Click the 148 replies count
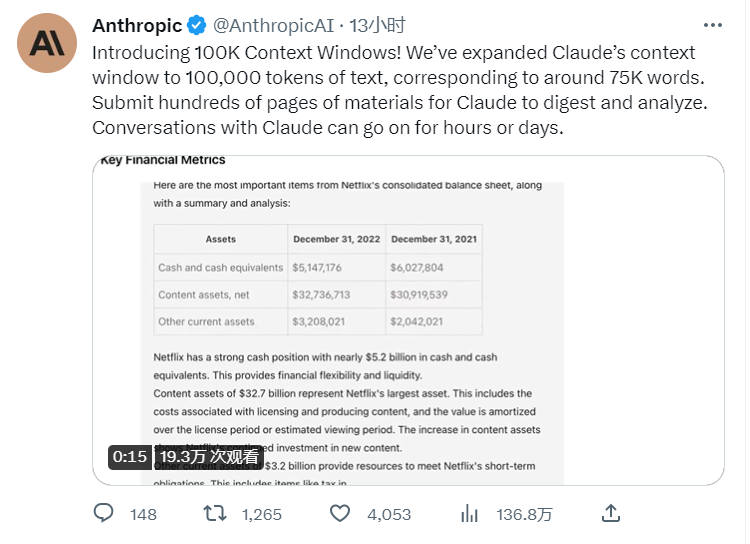The width and height of the screenshot is (750, 544). (x=143, y=515)
